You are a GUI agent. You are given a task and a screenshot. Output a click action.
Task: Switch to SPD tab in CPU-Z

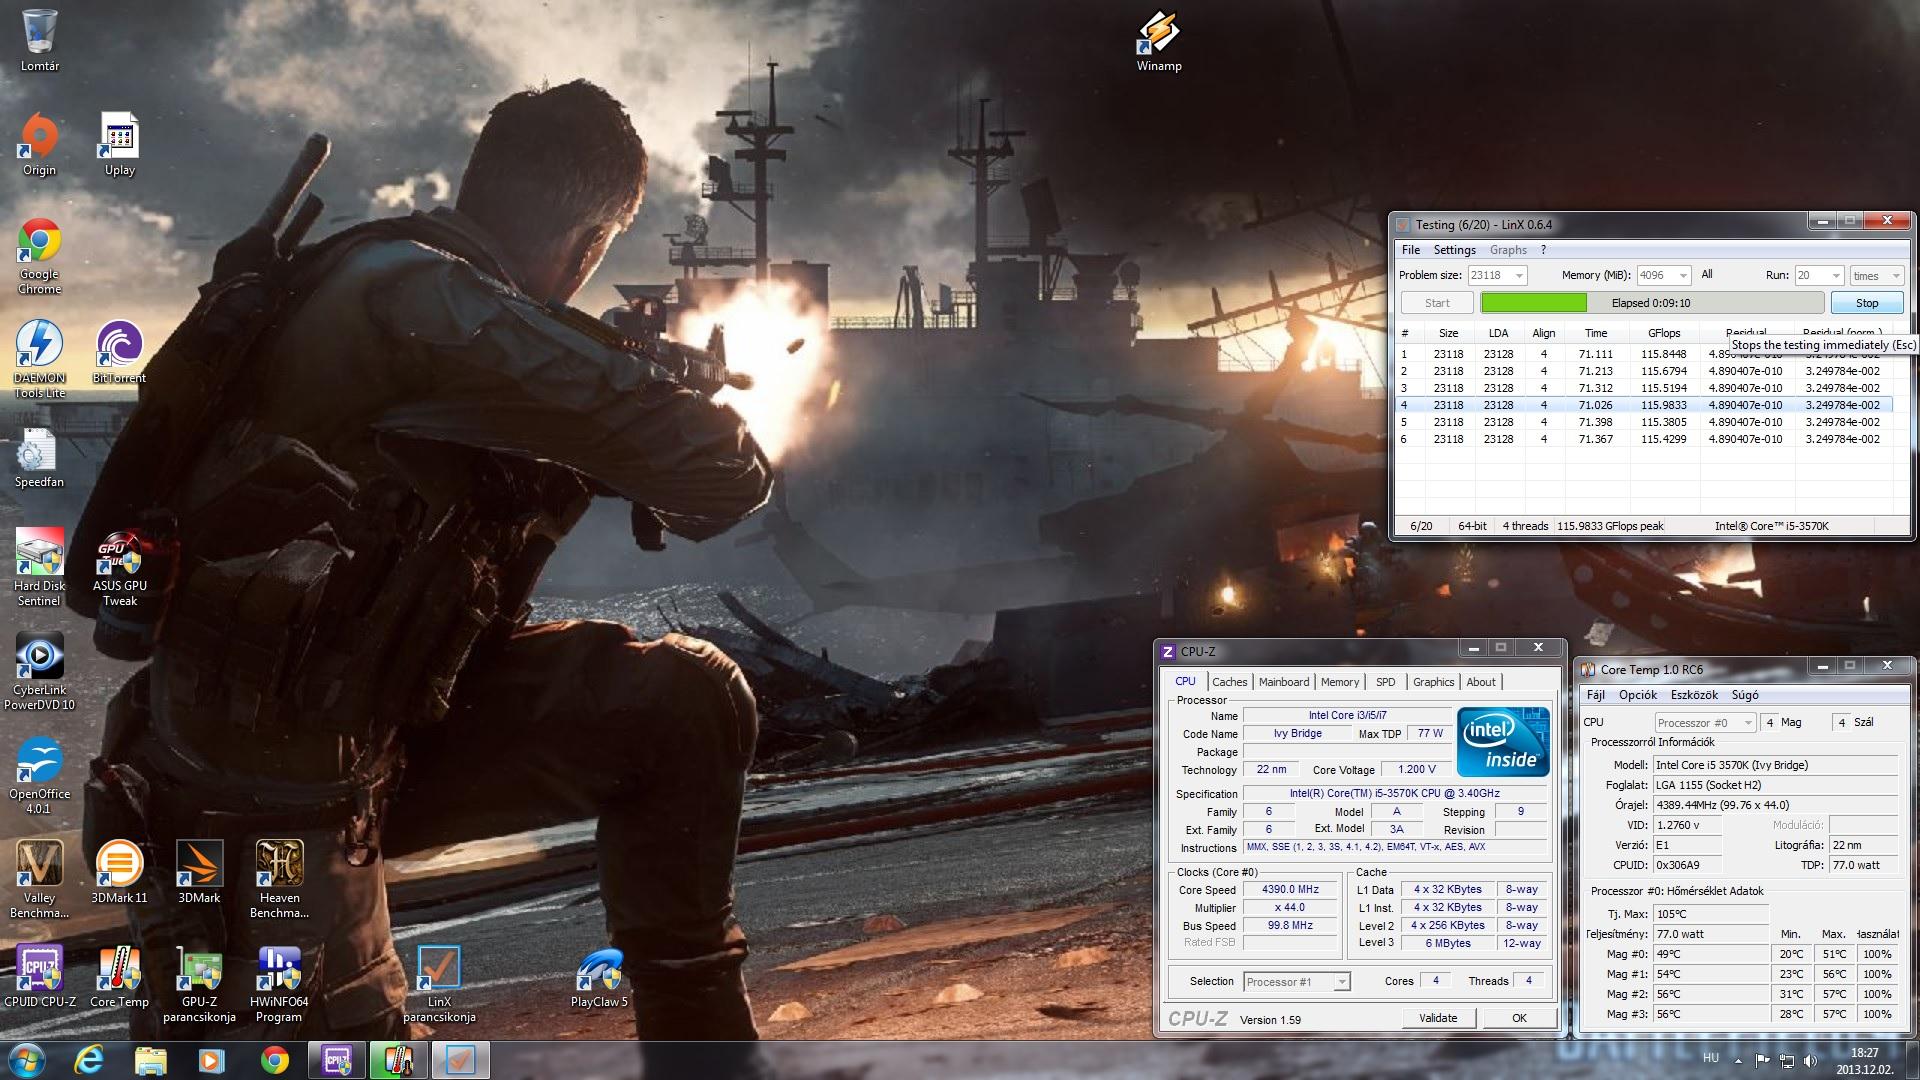tap(1385, 682)
